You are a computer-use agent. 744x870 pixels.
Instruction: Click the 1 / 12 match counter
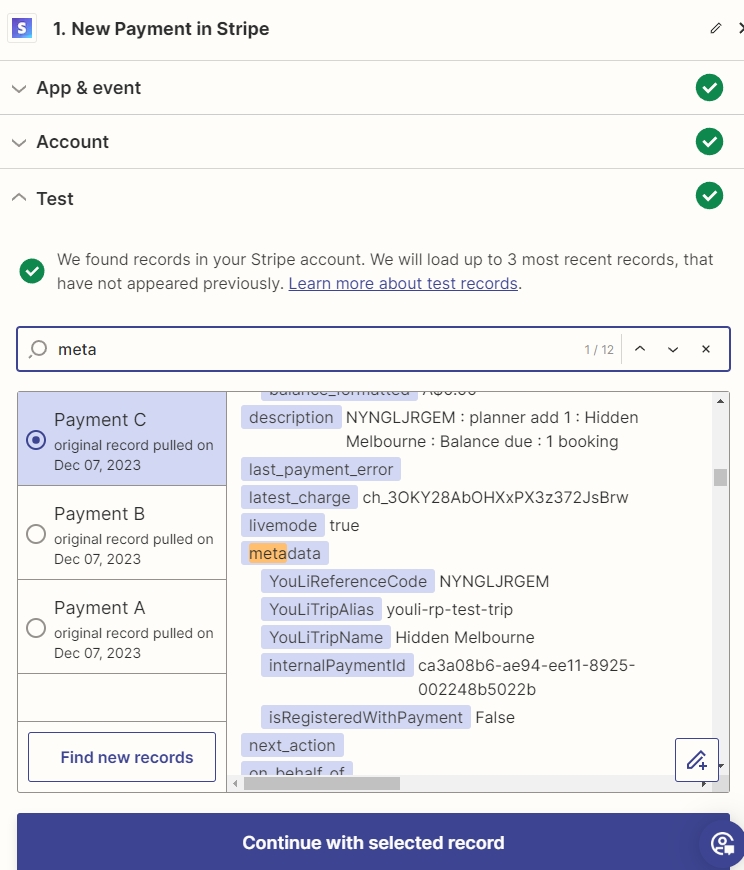pos(599,350)
